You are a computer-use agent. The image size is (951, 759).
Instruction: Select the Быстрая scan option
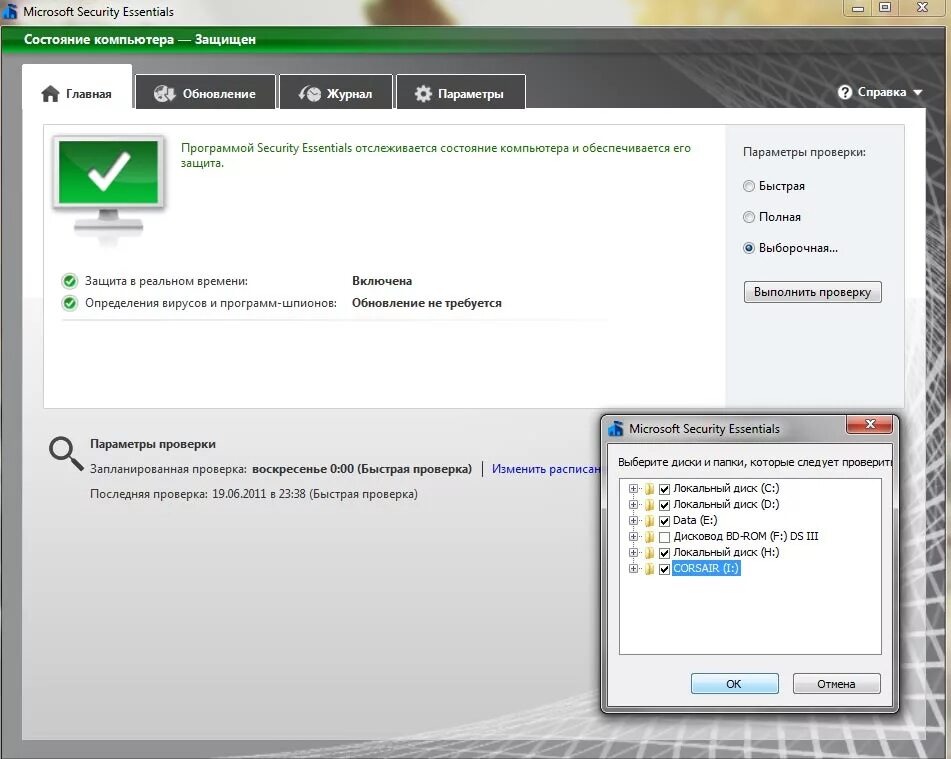749,186
